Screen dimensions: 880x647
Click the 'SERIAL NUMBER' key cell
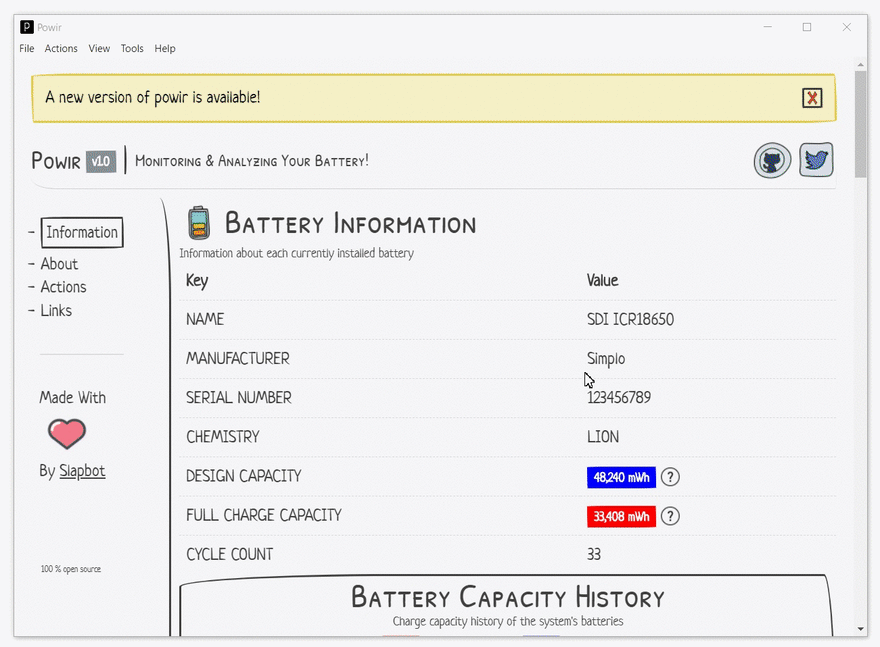[x=239, y=398]
